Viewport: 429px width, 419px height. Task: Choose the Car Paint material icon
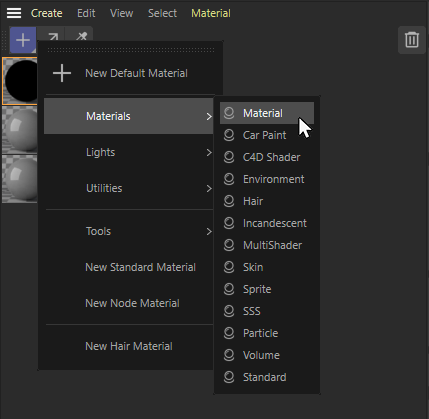[x=229, y=135]
